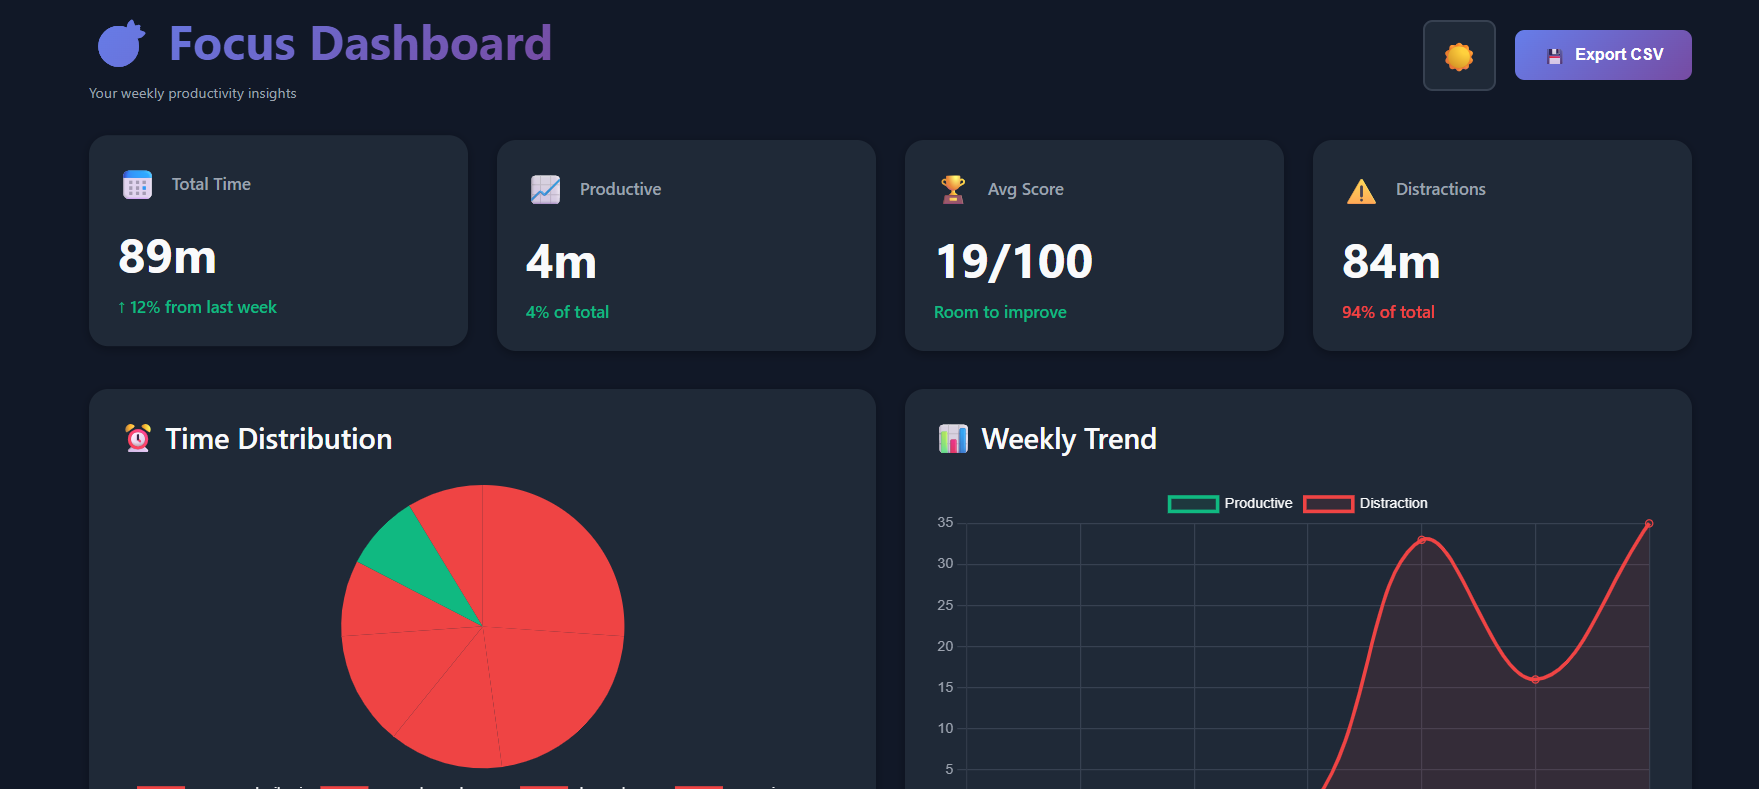Viewport: 1759px width, 789px height.
Task: Click the bar chart icon beside Weekly Trend
Action: (x=953, y=438)
